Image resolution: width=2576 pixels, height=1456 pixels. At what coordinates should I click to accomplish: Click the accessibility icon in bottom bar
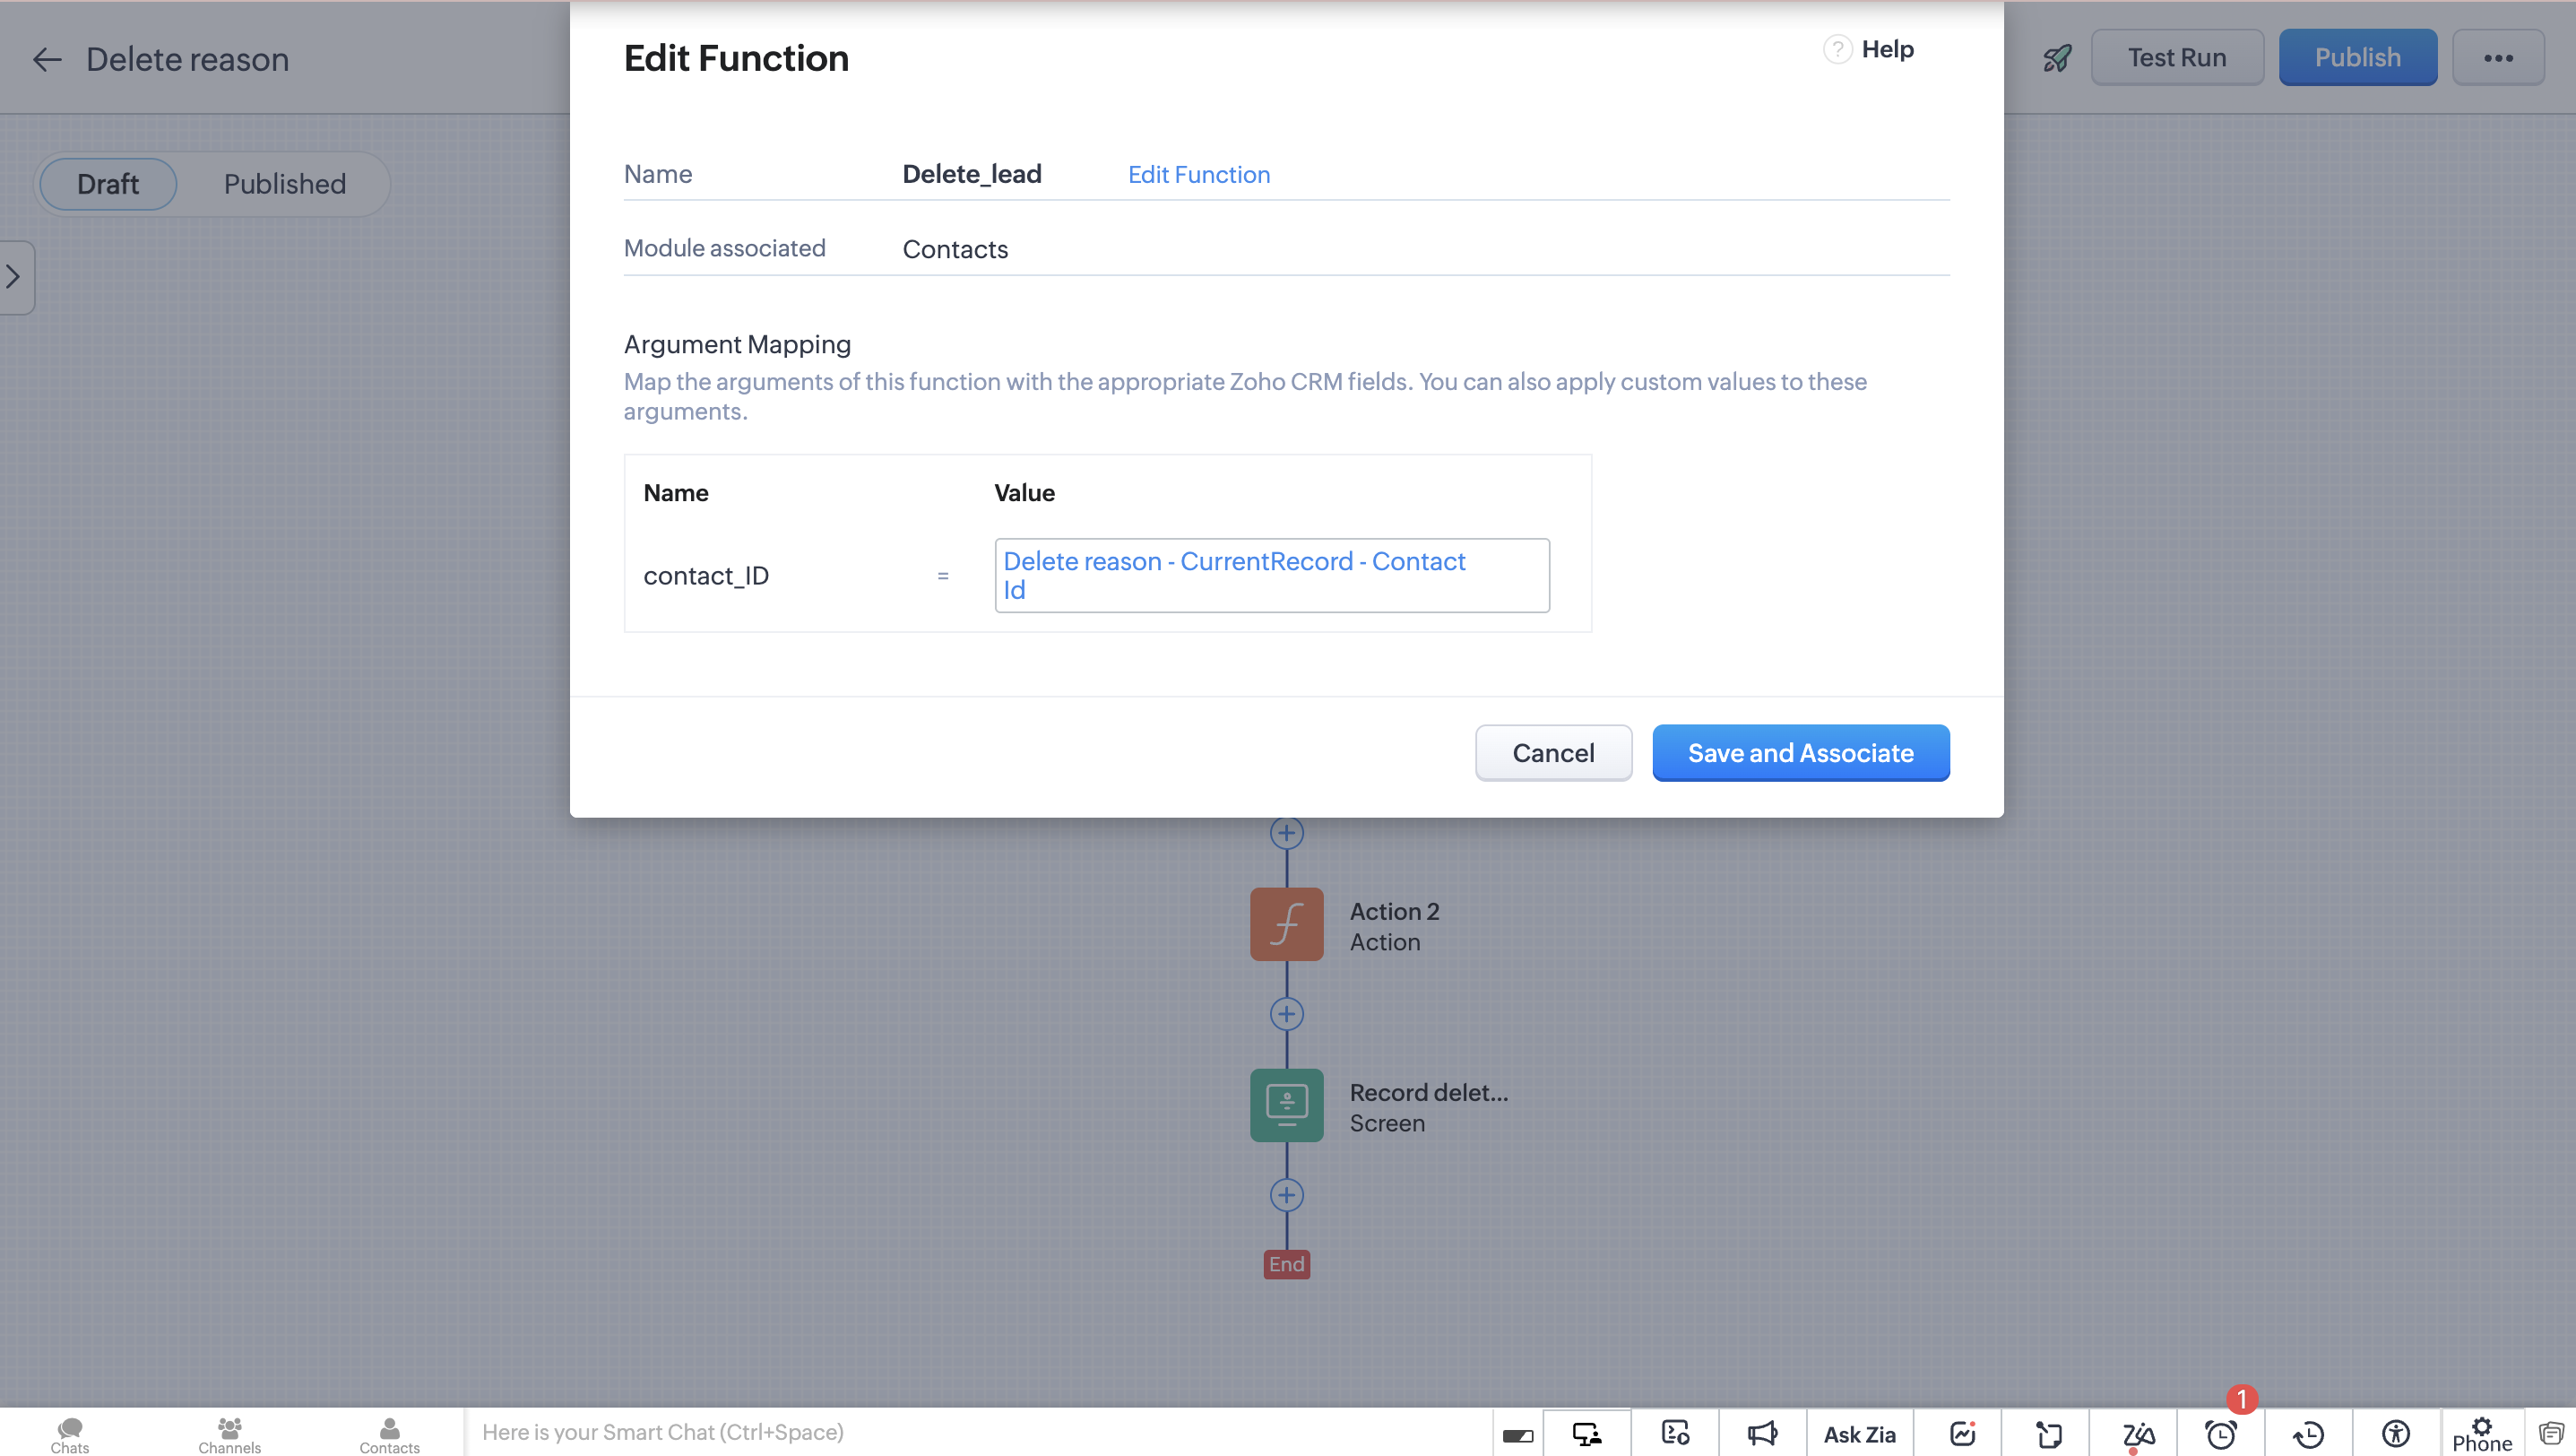click(2395, 1433)
